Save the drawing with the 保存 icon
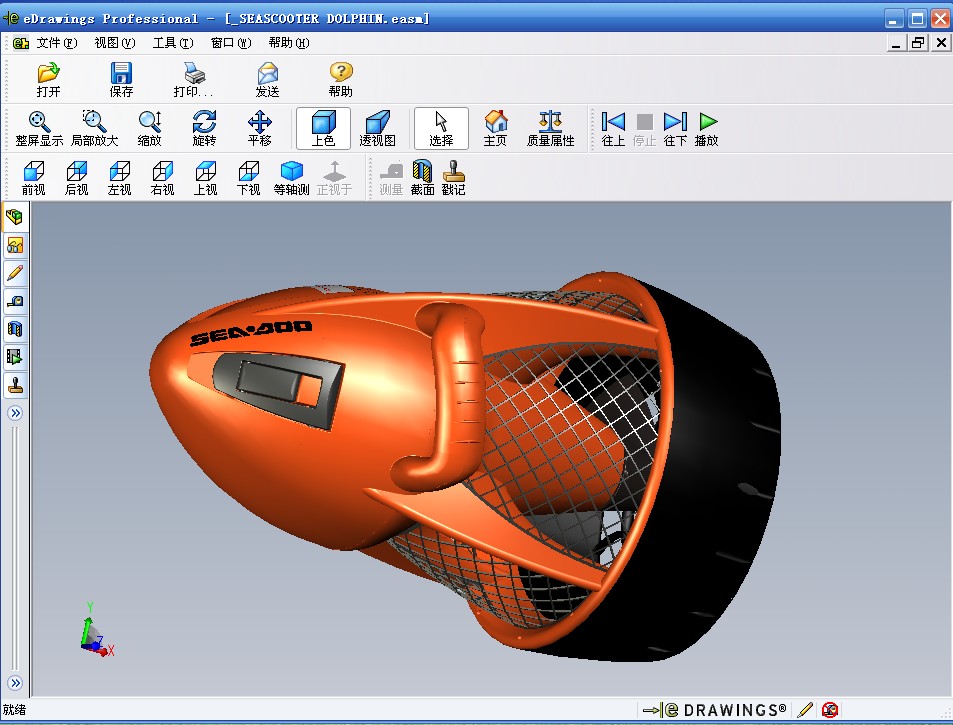This screenshot has width=953, height=725. point(121,80)
